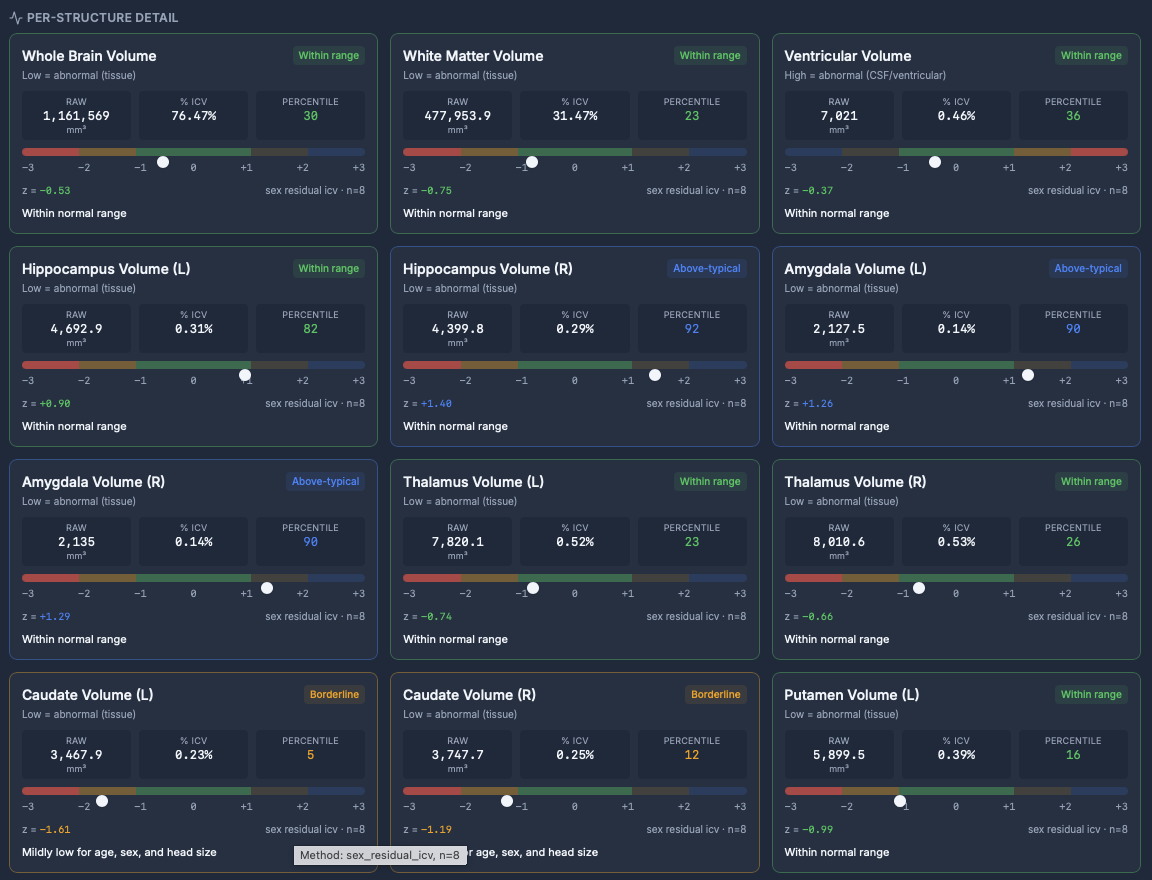1152x880 pixels.
Task: Click the Ventricular Volume z-score marker
Action: pos(935,162)
